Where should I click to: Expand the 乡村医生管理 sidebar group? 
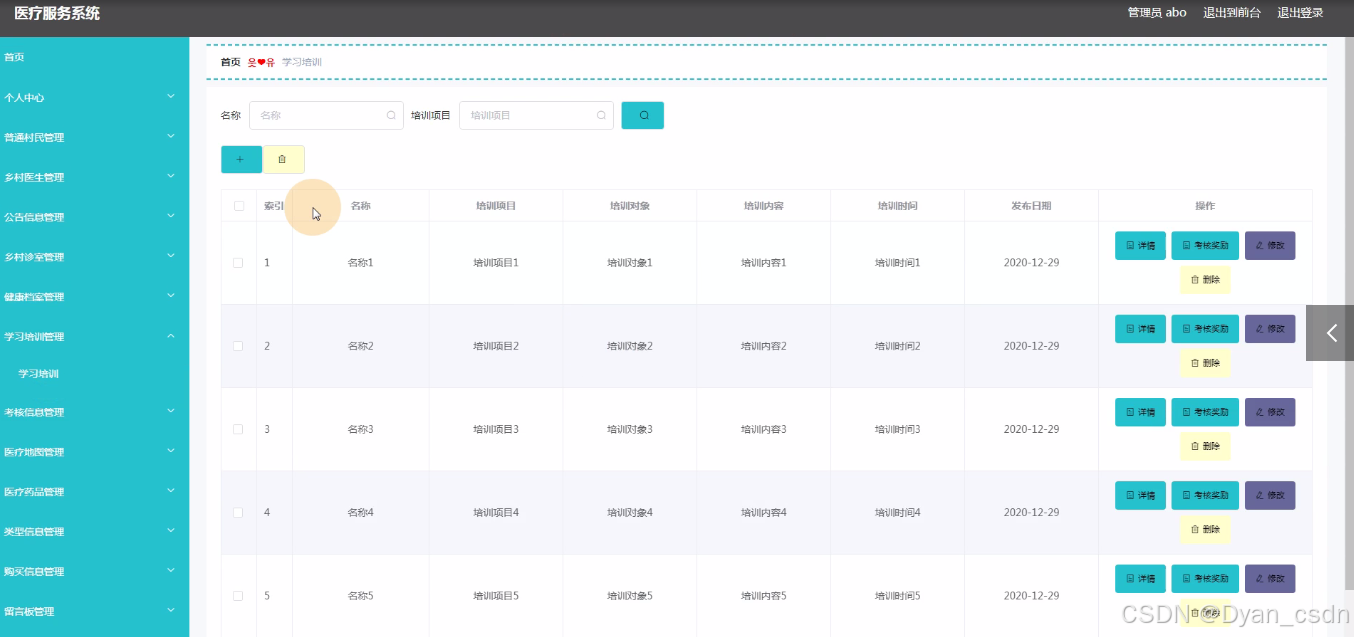(94, 177)
